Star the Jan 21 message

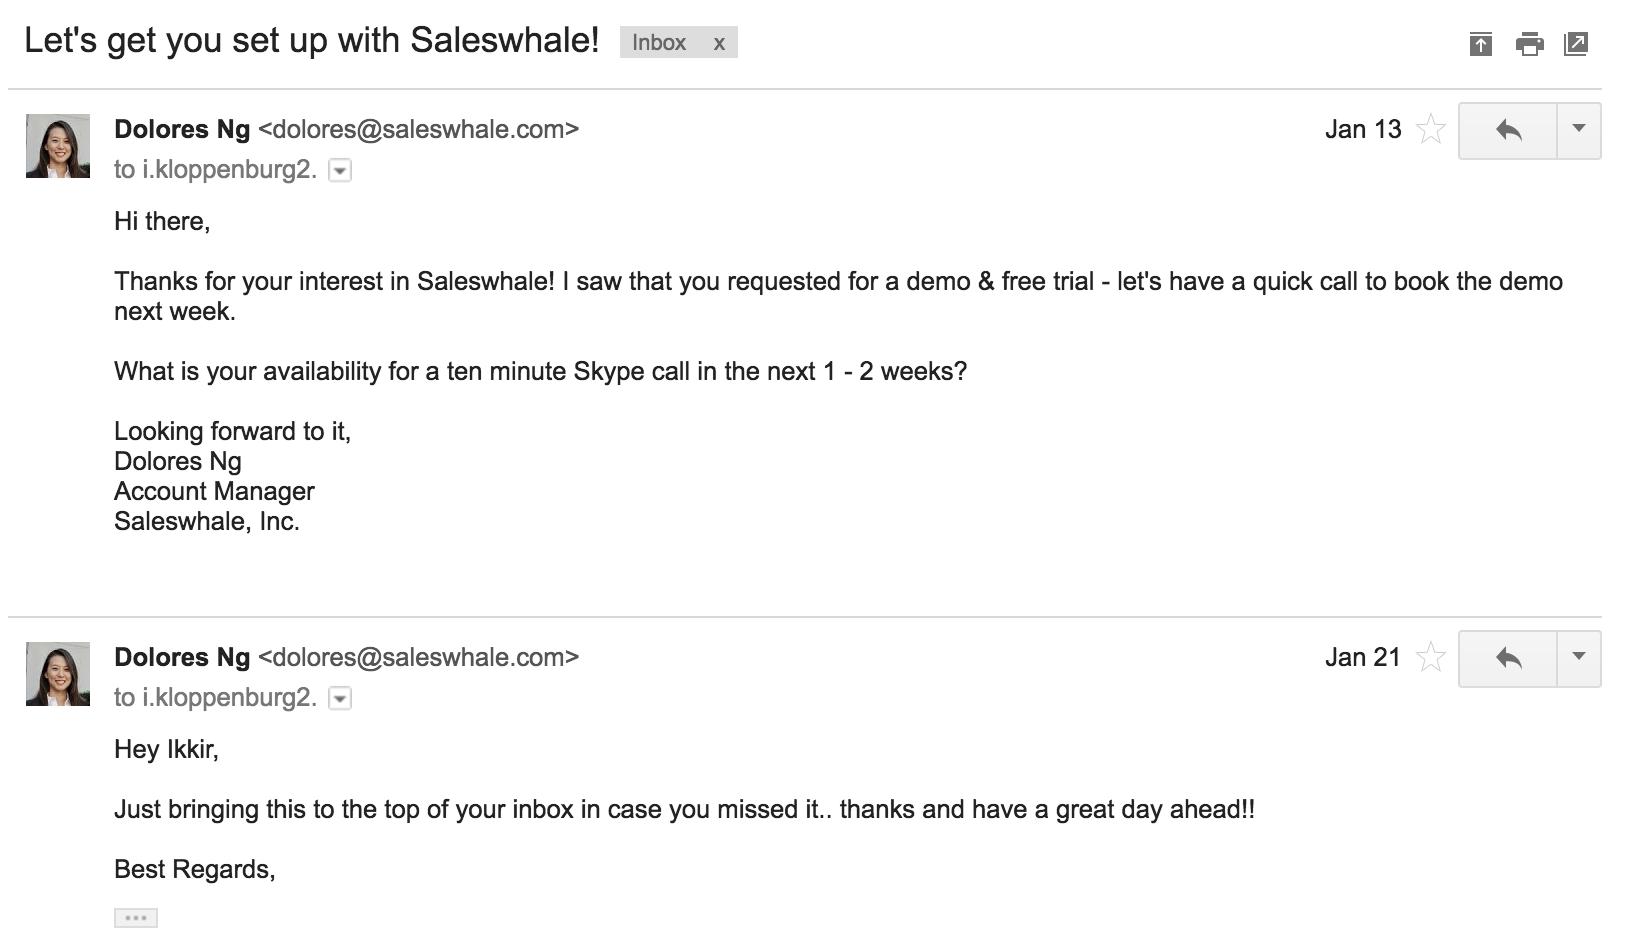pyautogui.click(x=1431, y=658)
